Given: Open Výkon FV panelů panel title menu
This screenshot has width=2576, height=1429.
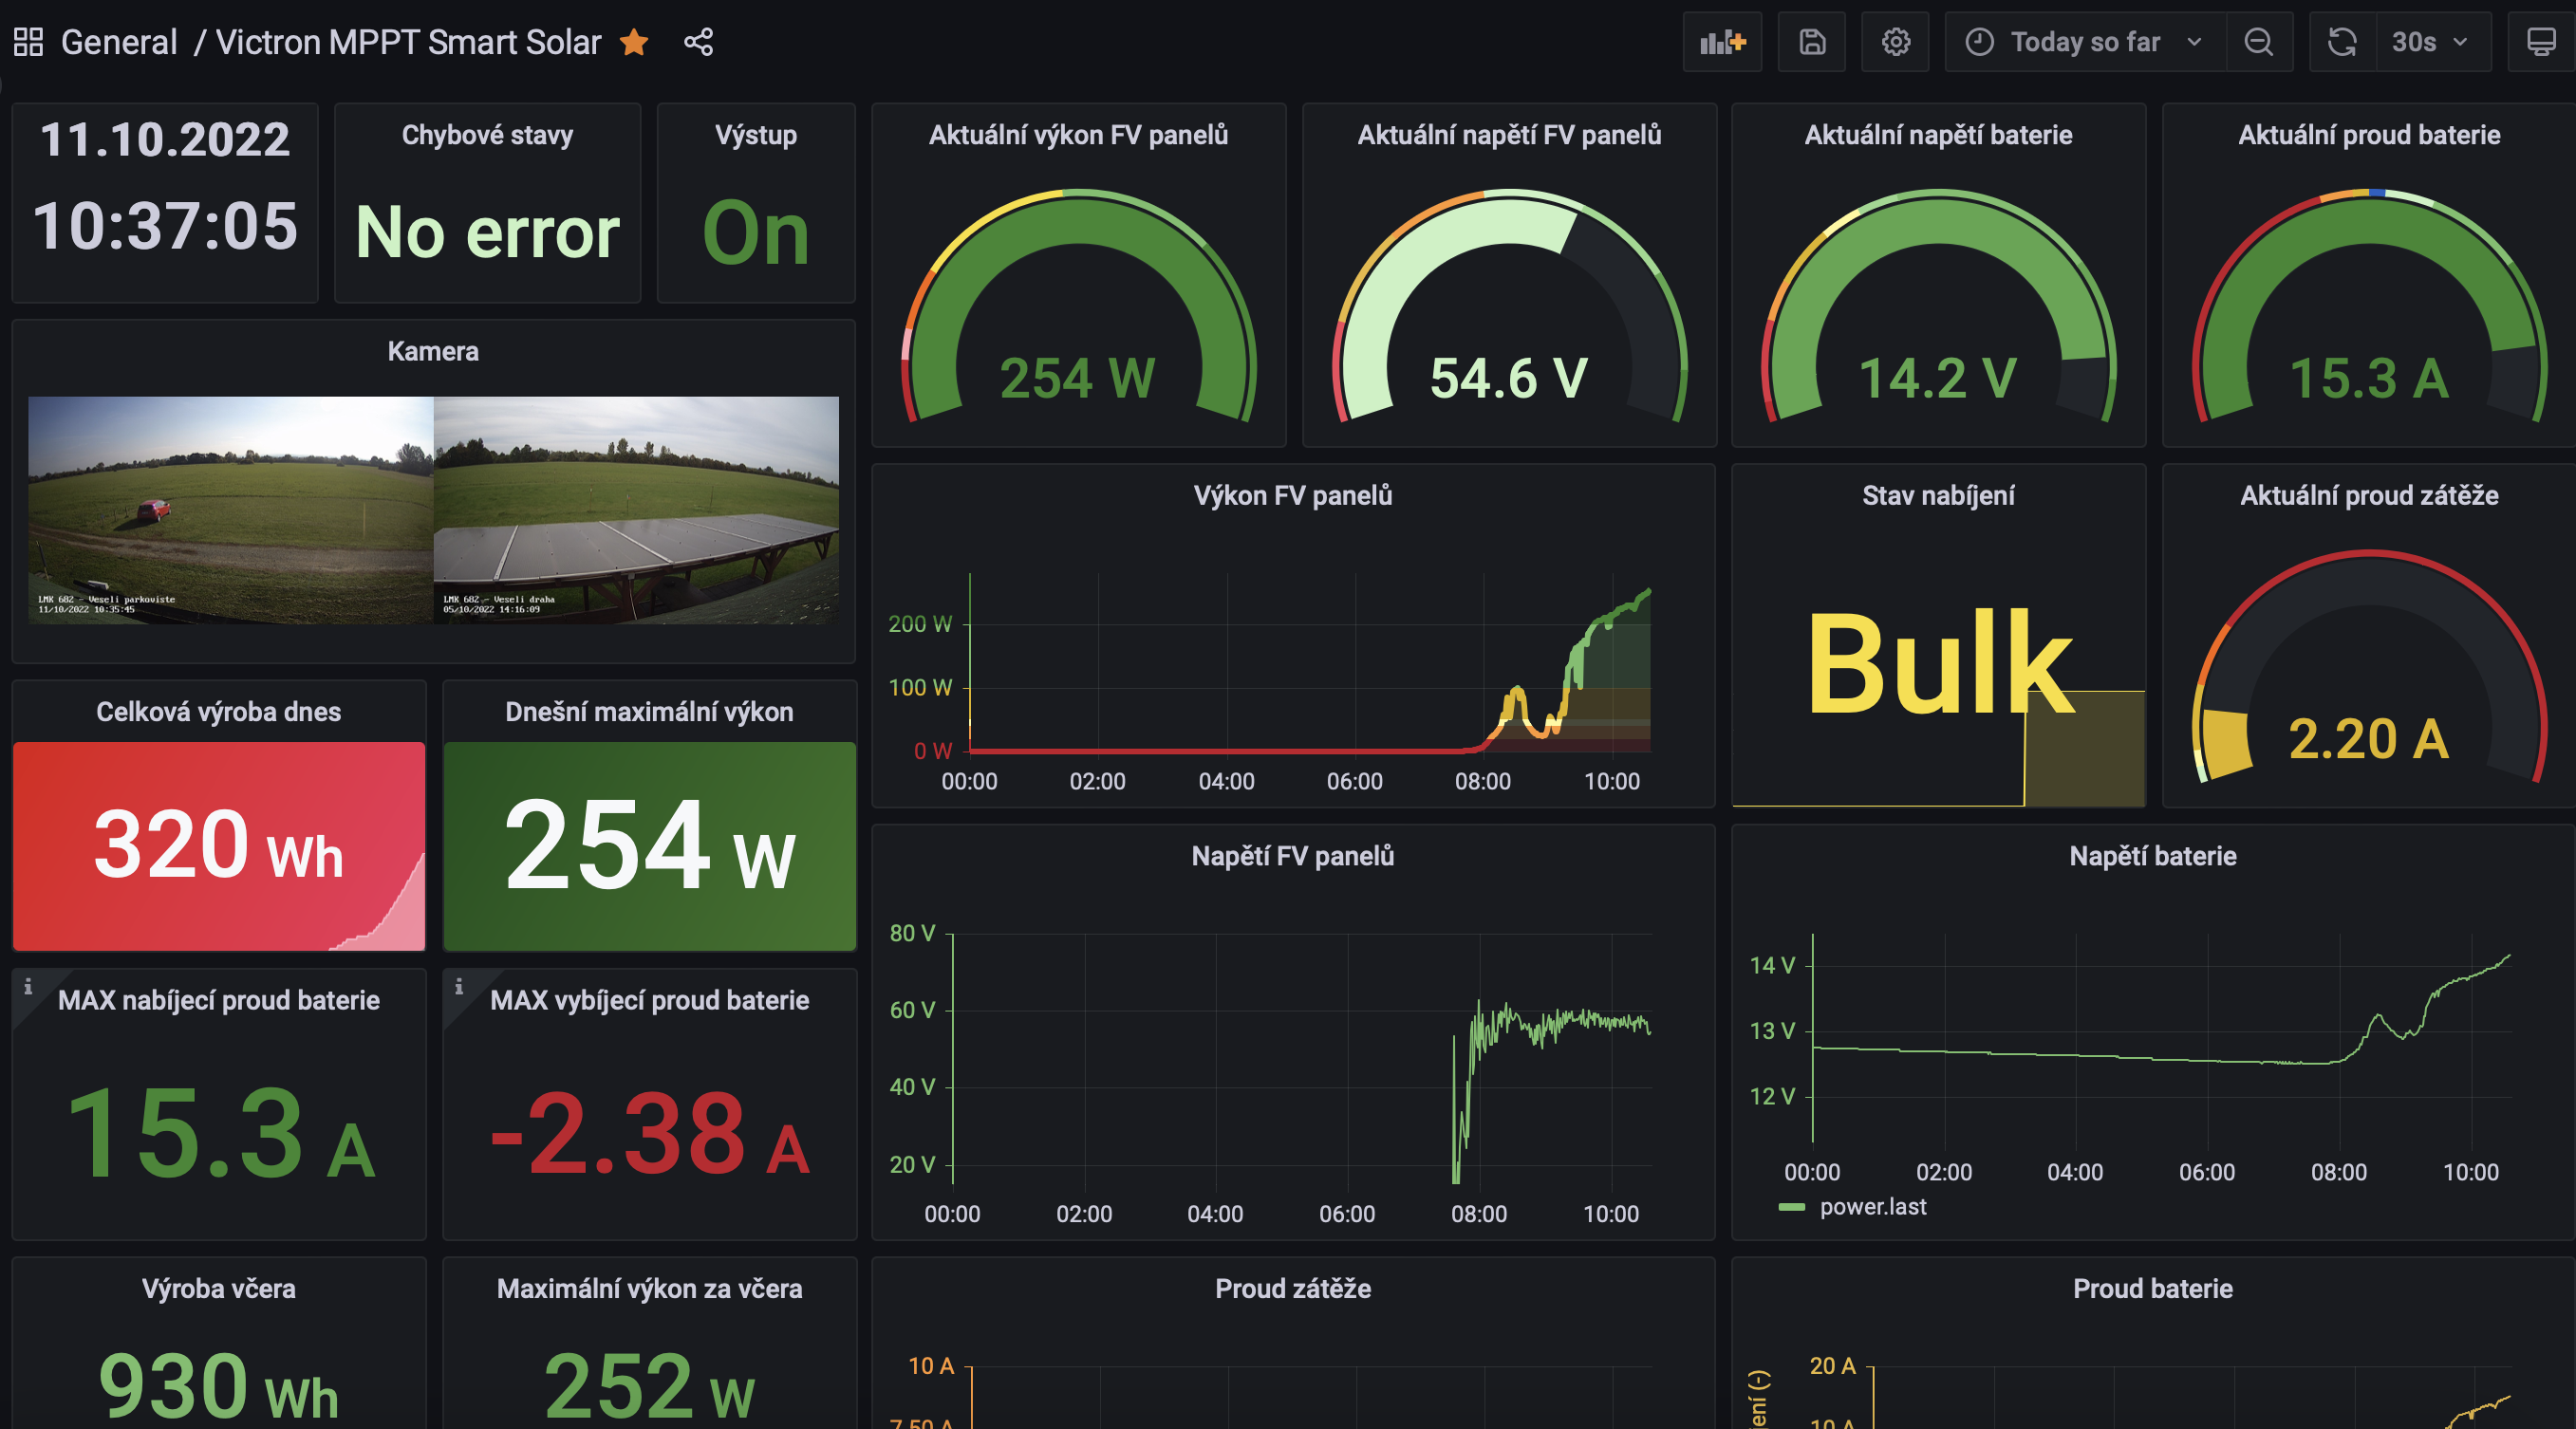Looking at the screenshot, I should coord(1292,495).
